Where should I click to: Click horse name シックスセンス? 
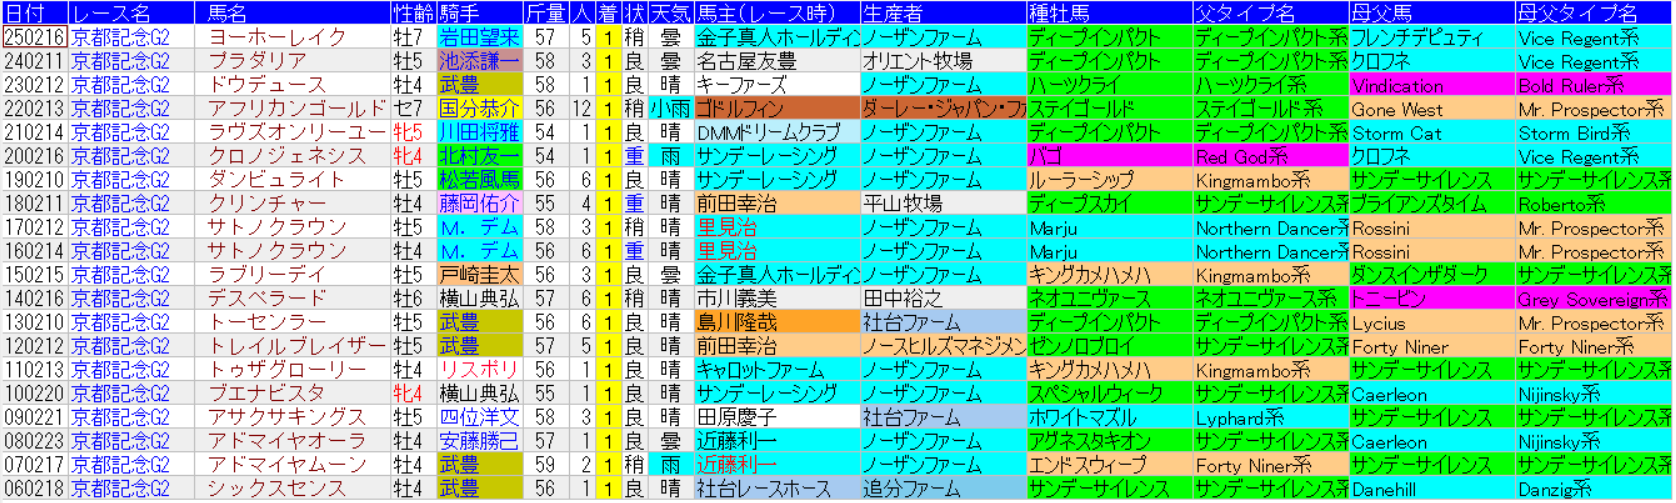[277, 489]
